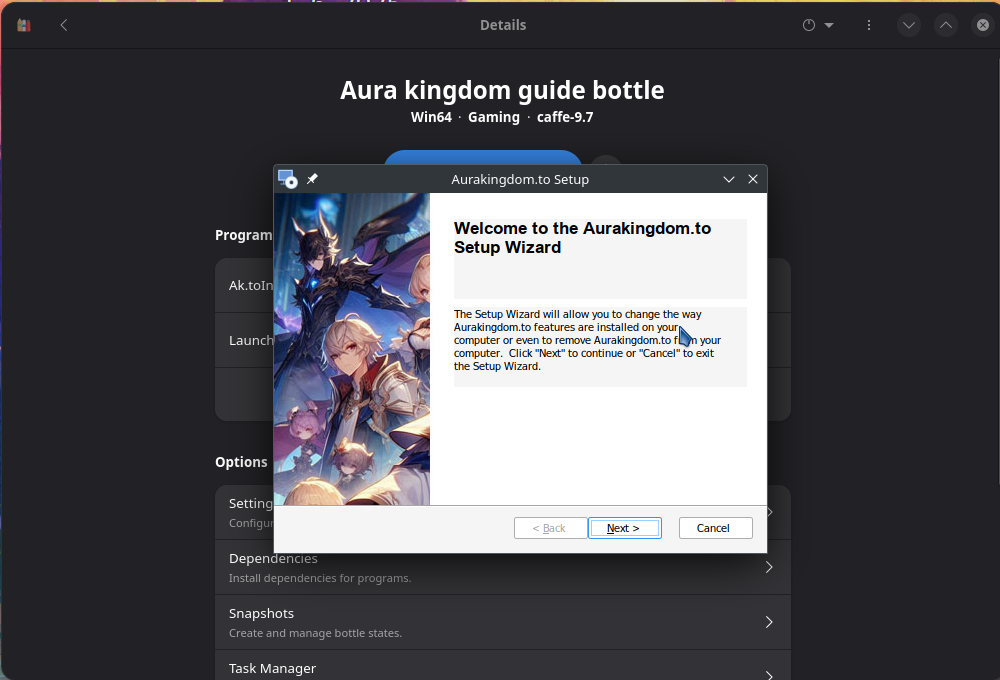The image size is (1000, 680).
Task: Click the pin icon in Setup title bar
Action: pyautogui.click(x=312, y=179)
